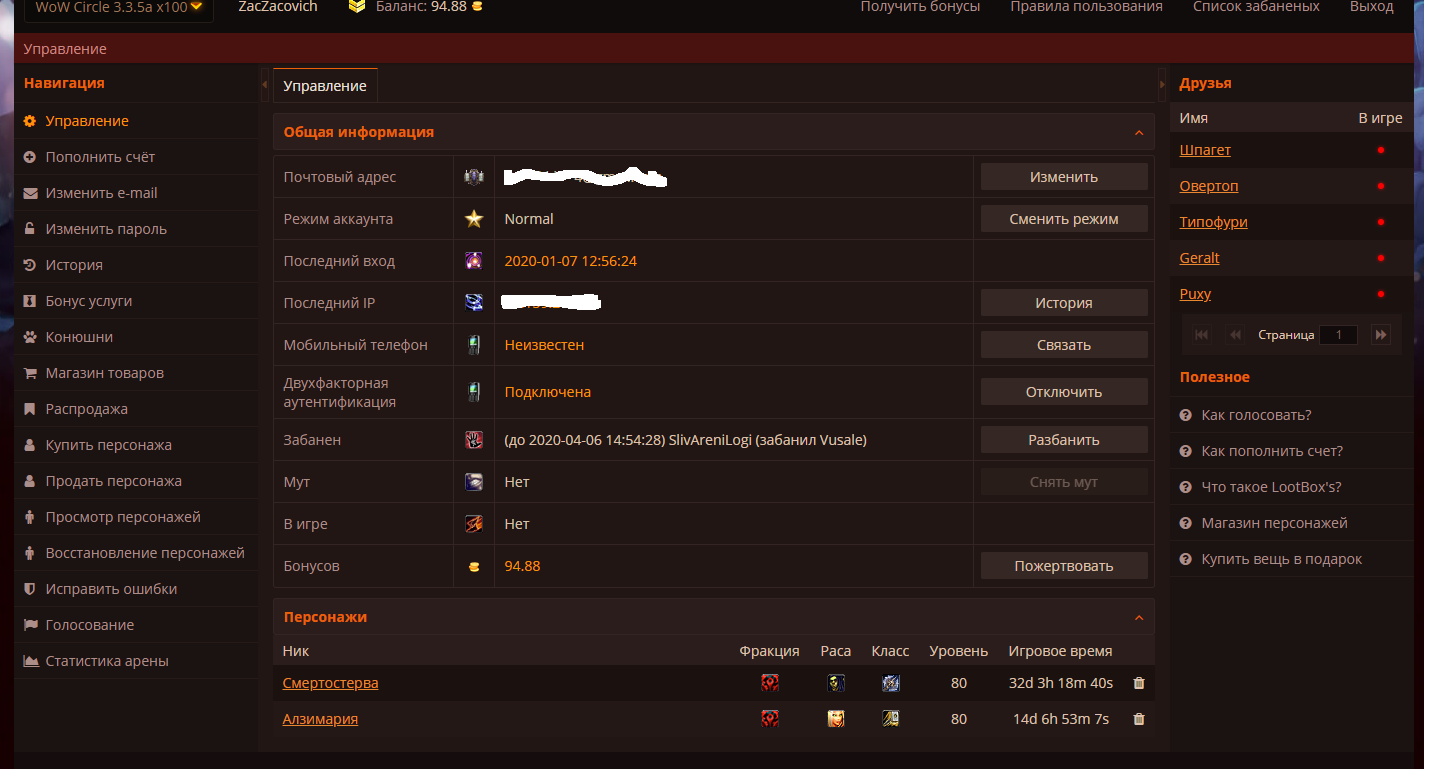Click first page arrow in friends pagination
1430x776 pixels.
click(1201, 335)
